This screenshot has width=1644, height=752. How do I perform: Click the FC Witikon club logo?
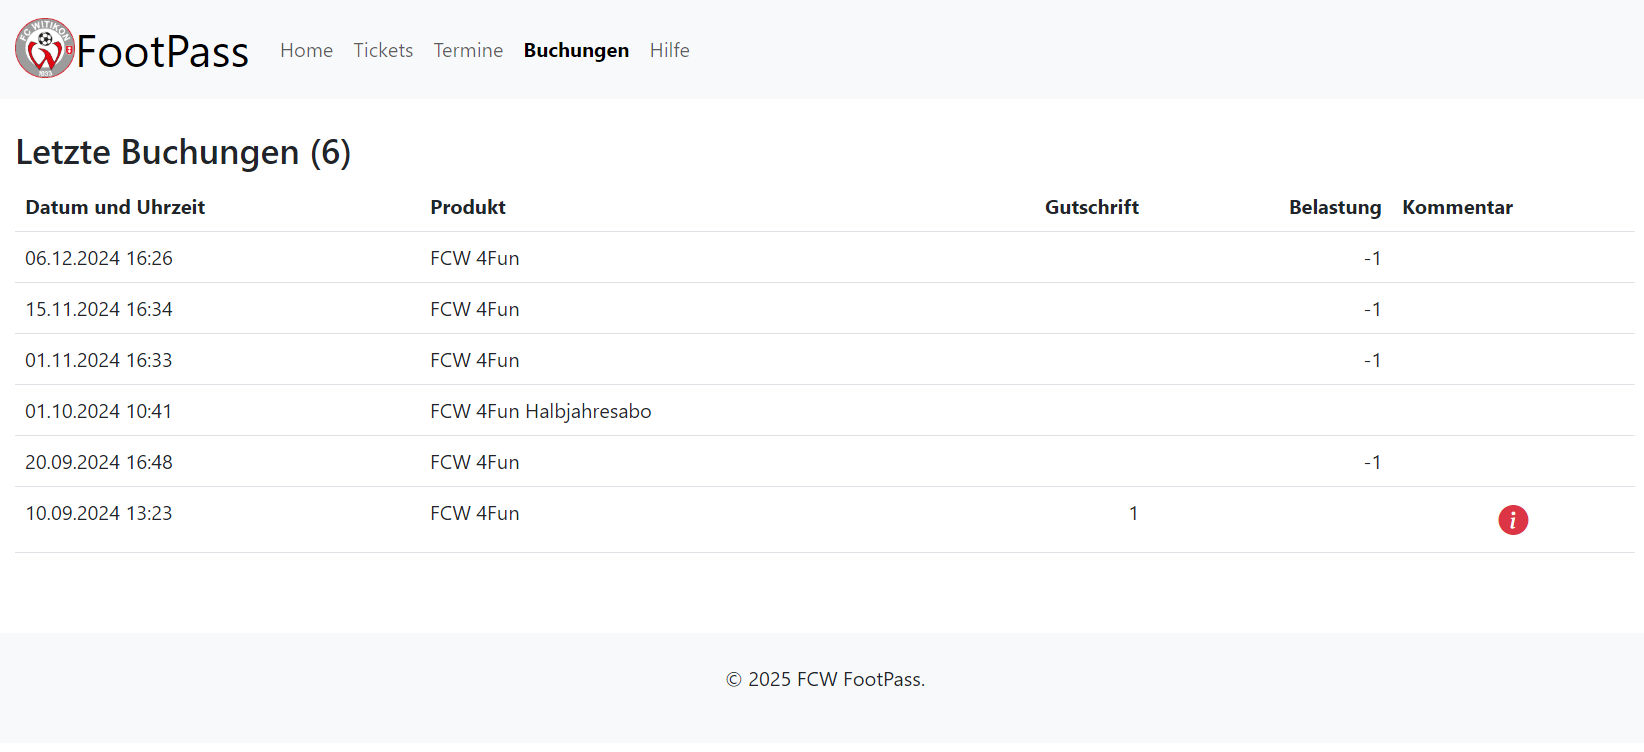[x=44, y=48]
